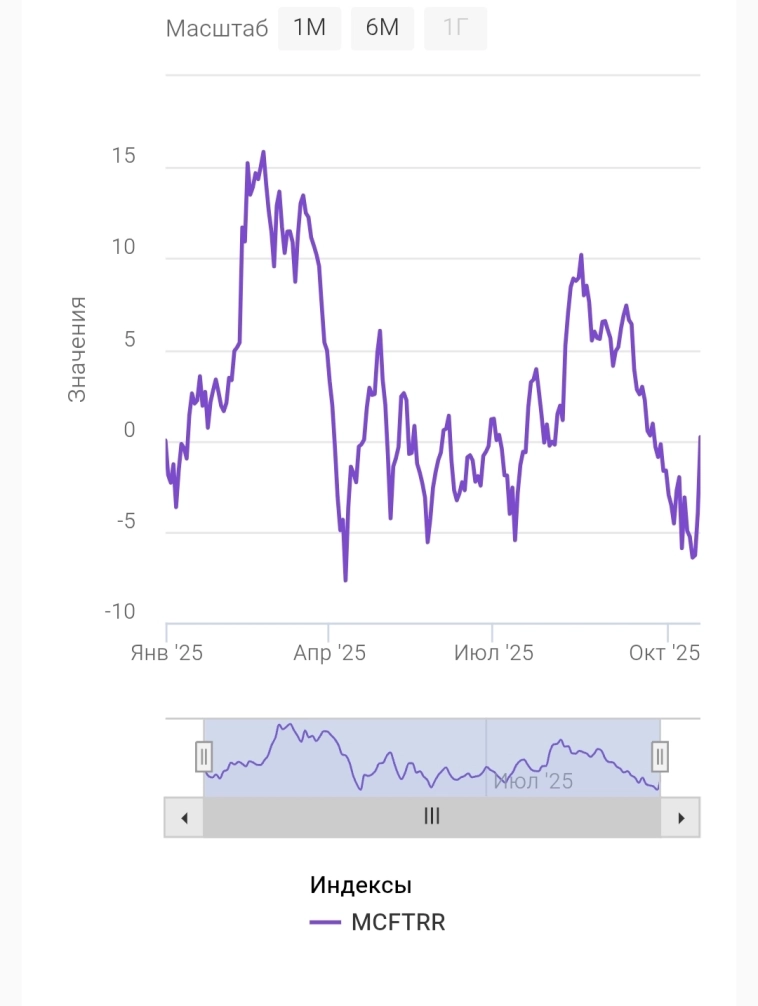Click the Значения y-axis title
758x1006 pixels.
(77, 349)
